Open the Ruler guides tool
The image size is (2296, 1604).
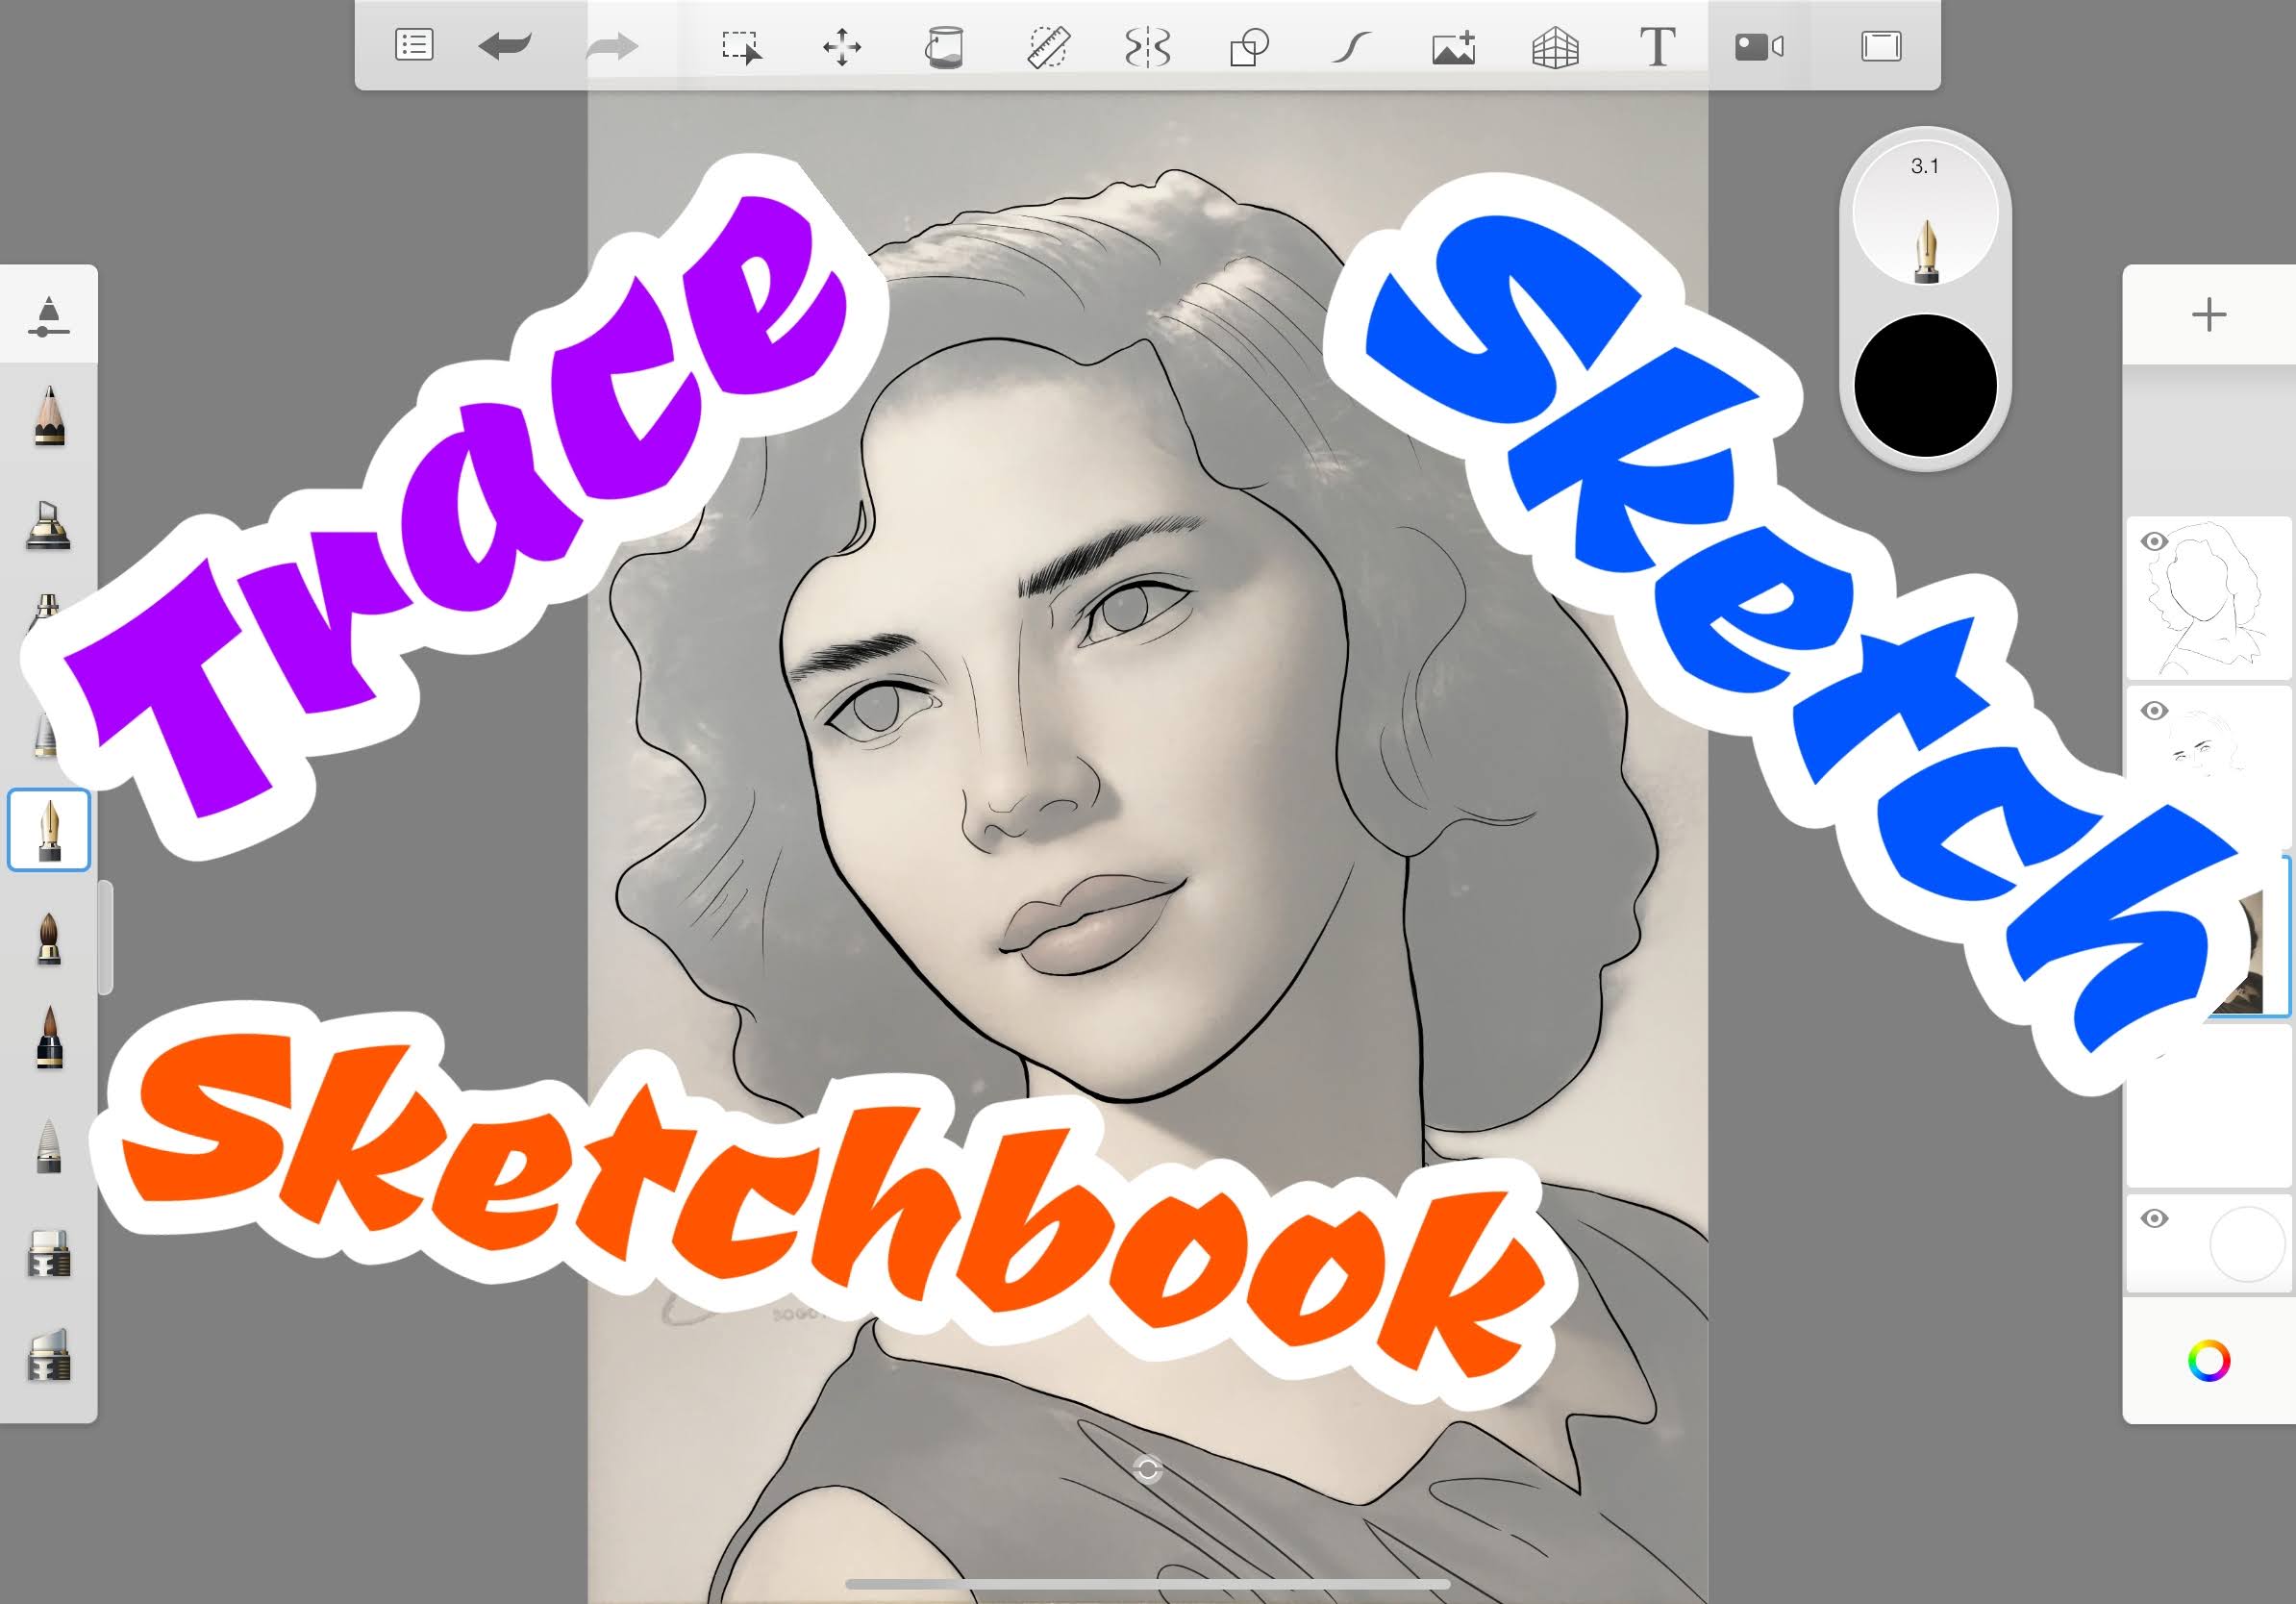click(x=1048, y=47)
